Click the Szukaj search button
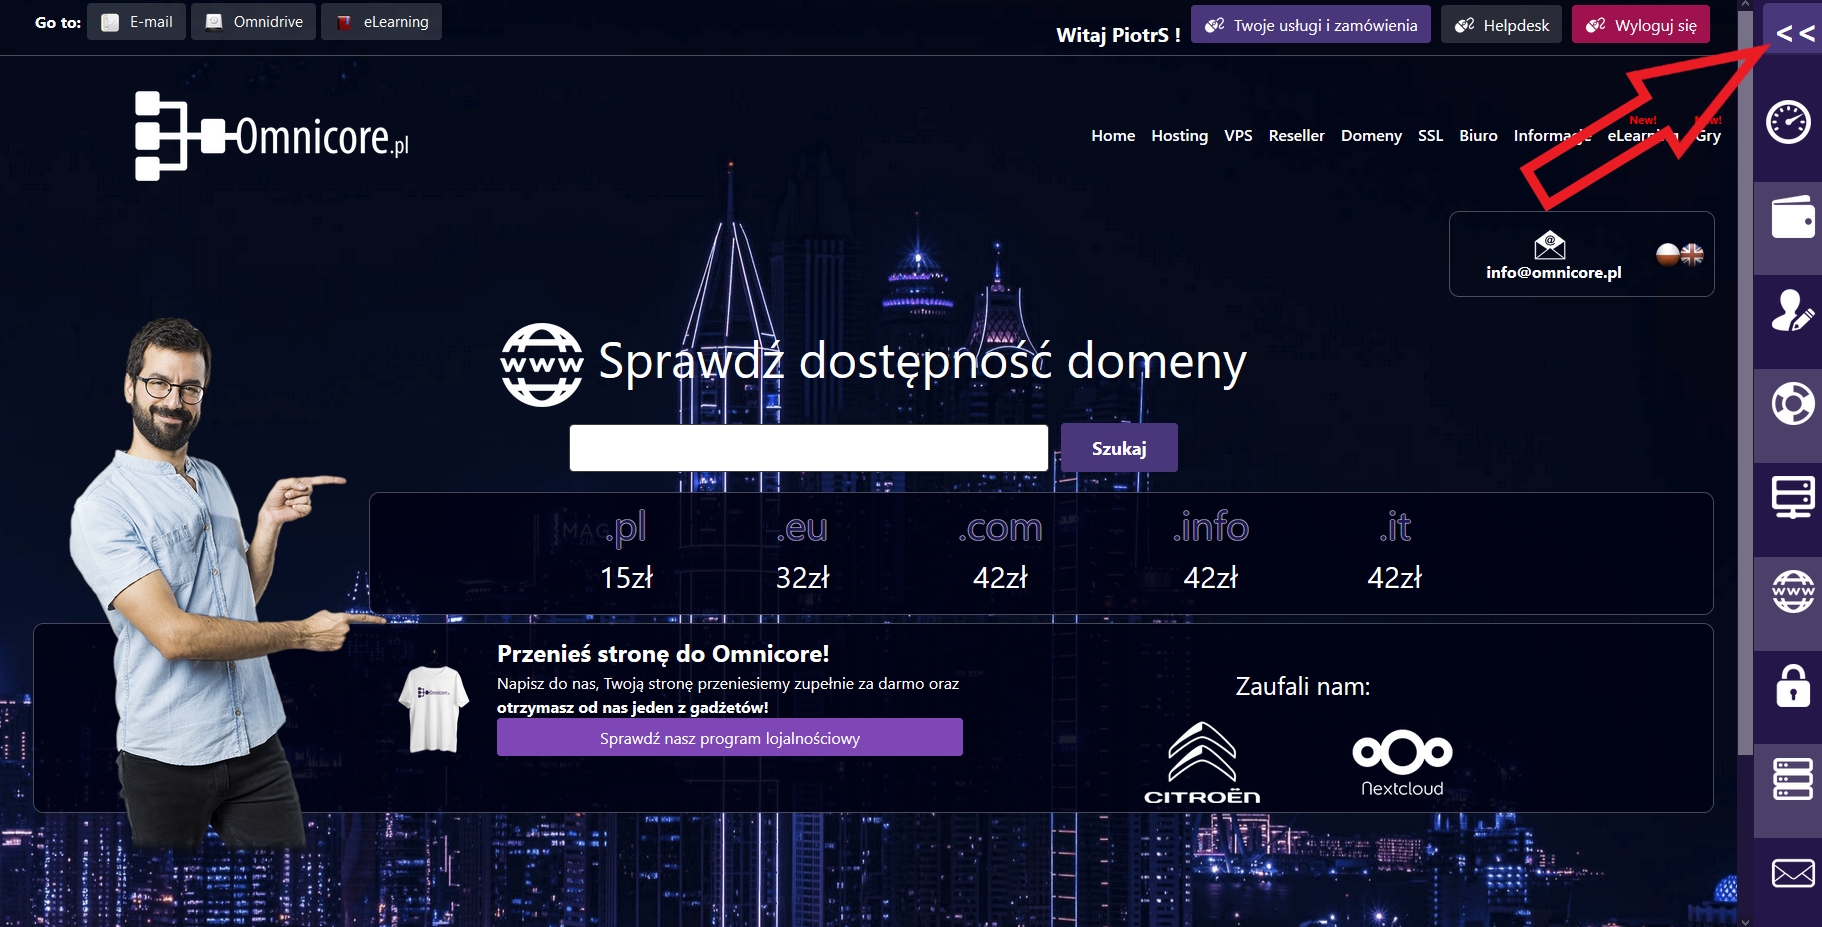The image size is (1822, 927). [1118, 448]
